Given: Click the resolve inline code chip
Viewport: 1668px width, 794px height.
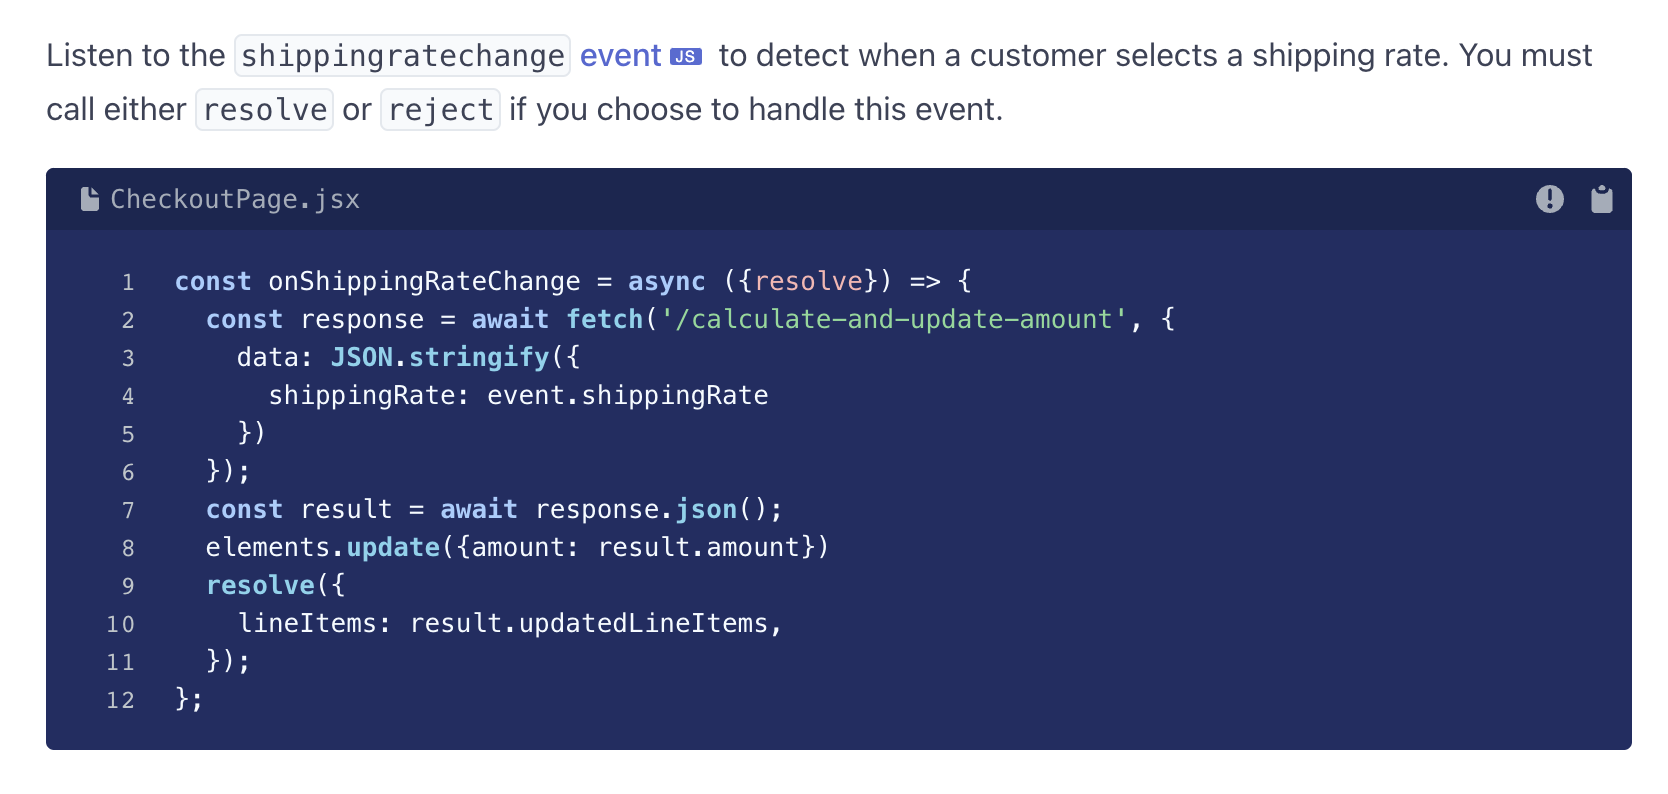Looking at the screenshot, I should (264, 109).
